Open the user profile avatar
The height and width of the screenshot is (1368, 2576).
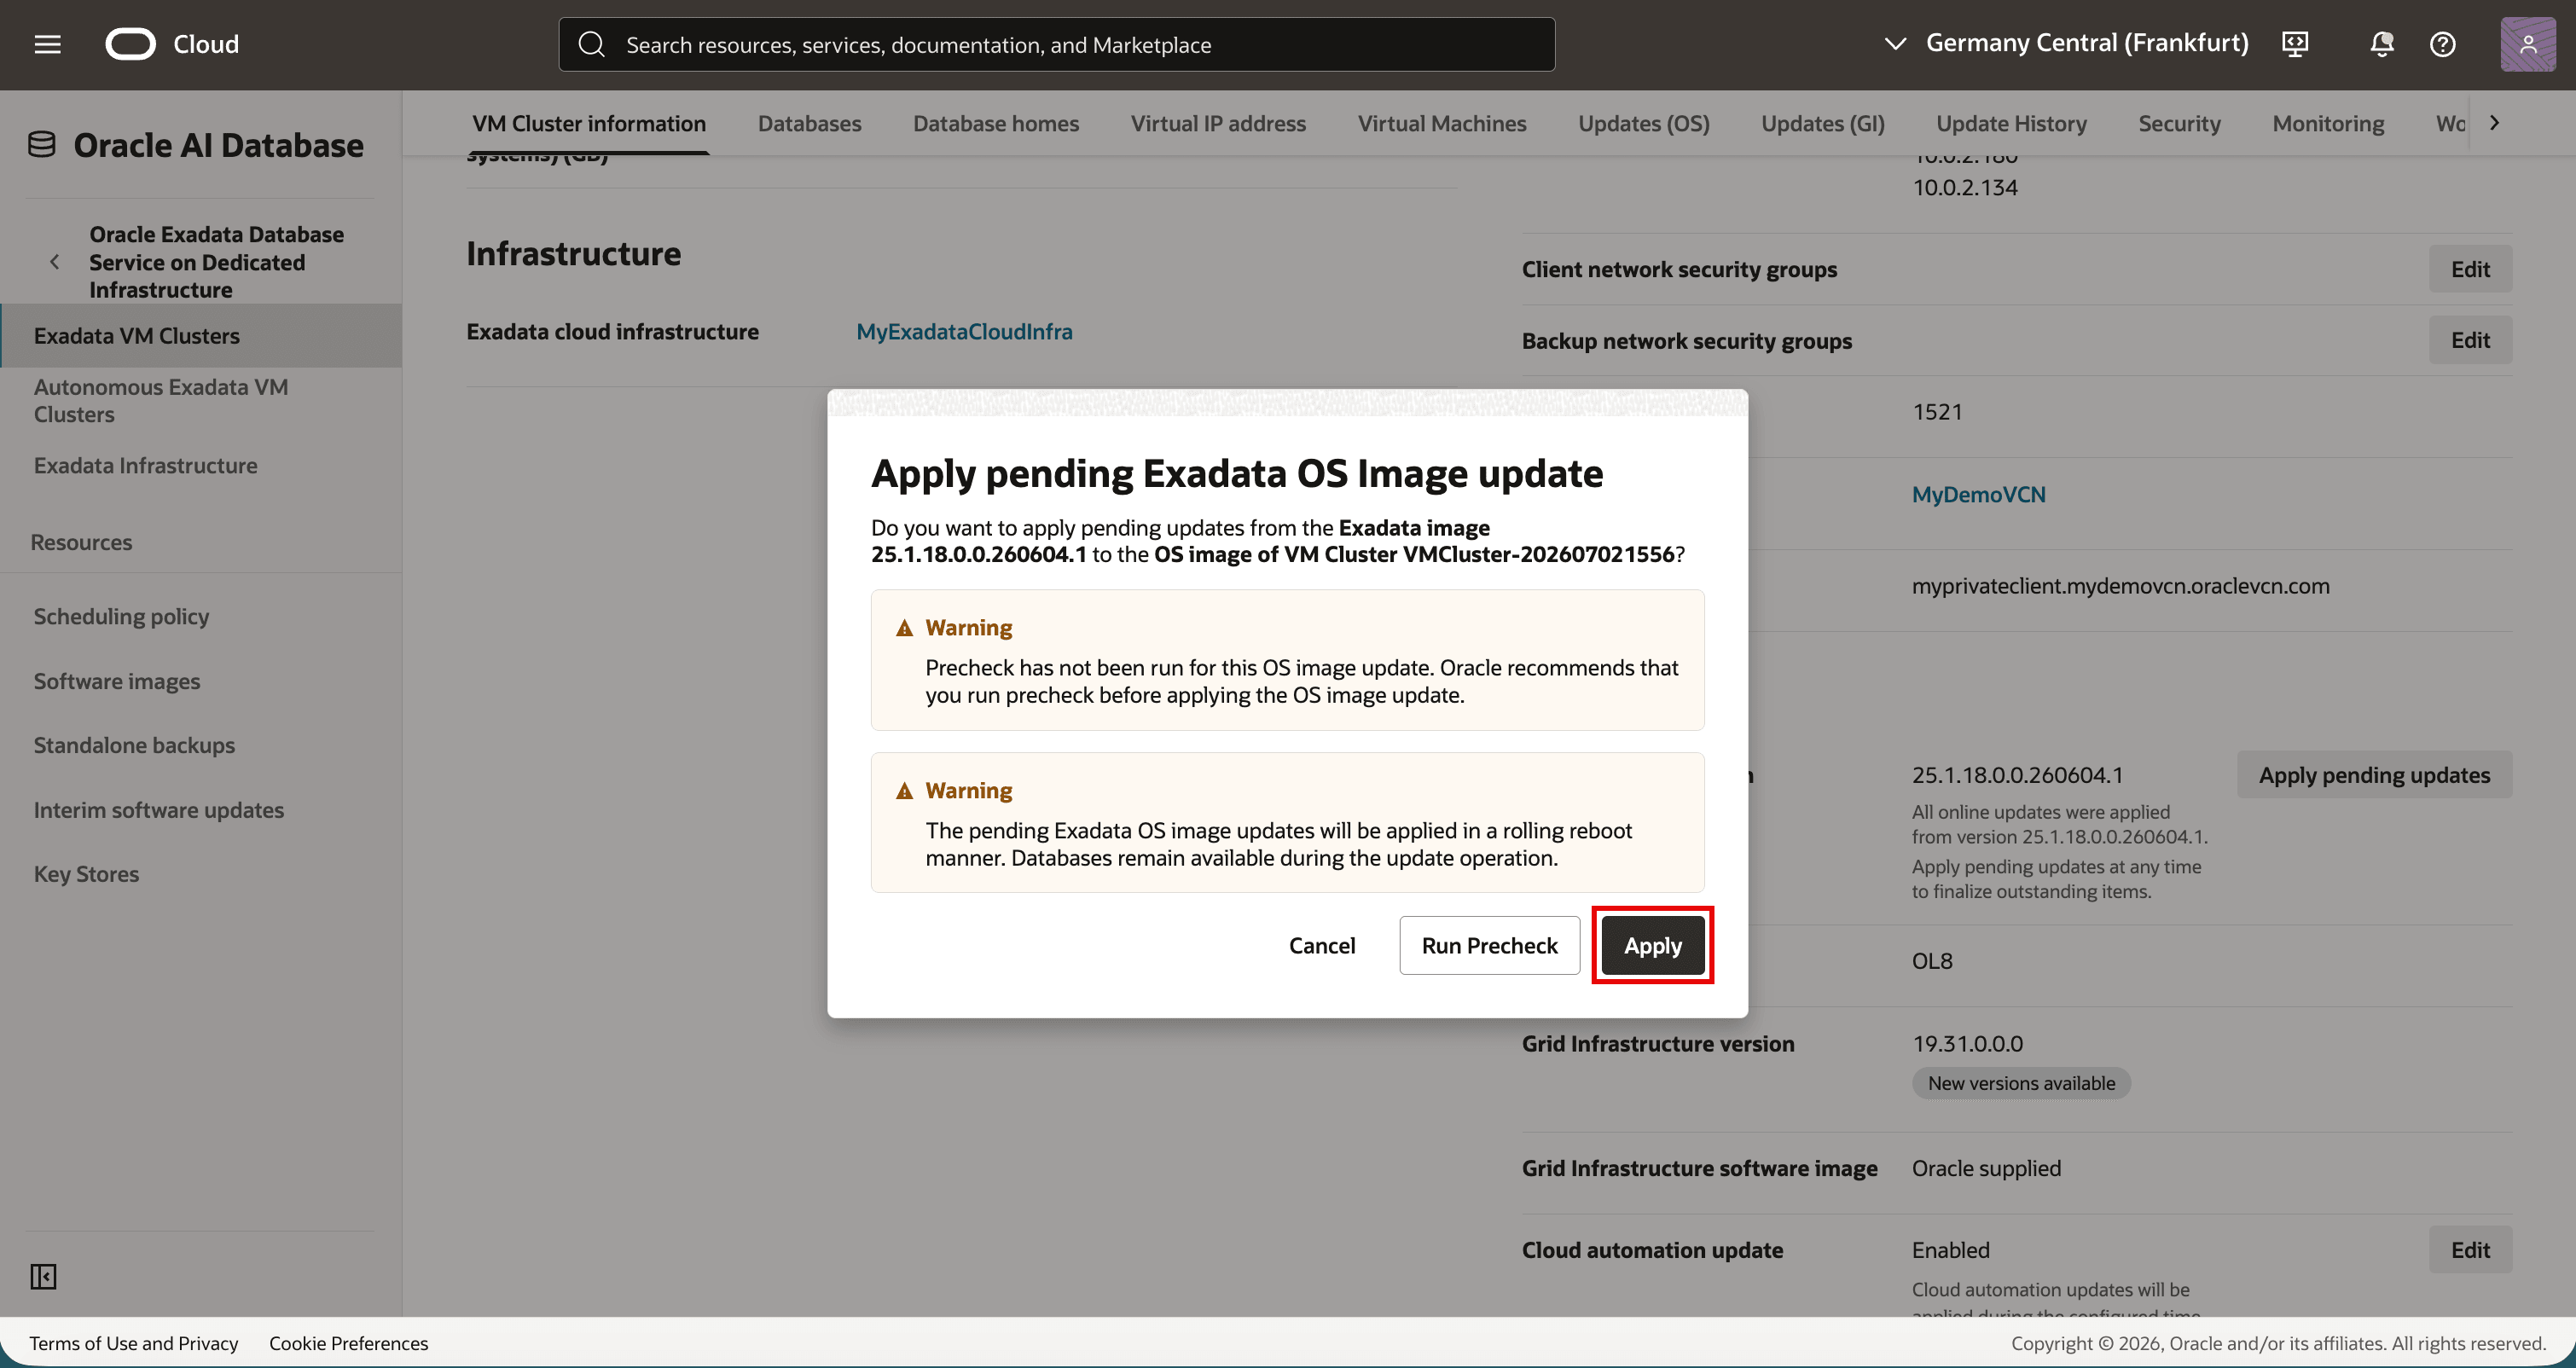[x=2528, y=44]
